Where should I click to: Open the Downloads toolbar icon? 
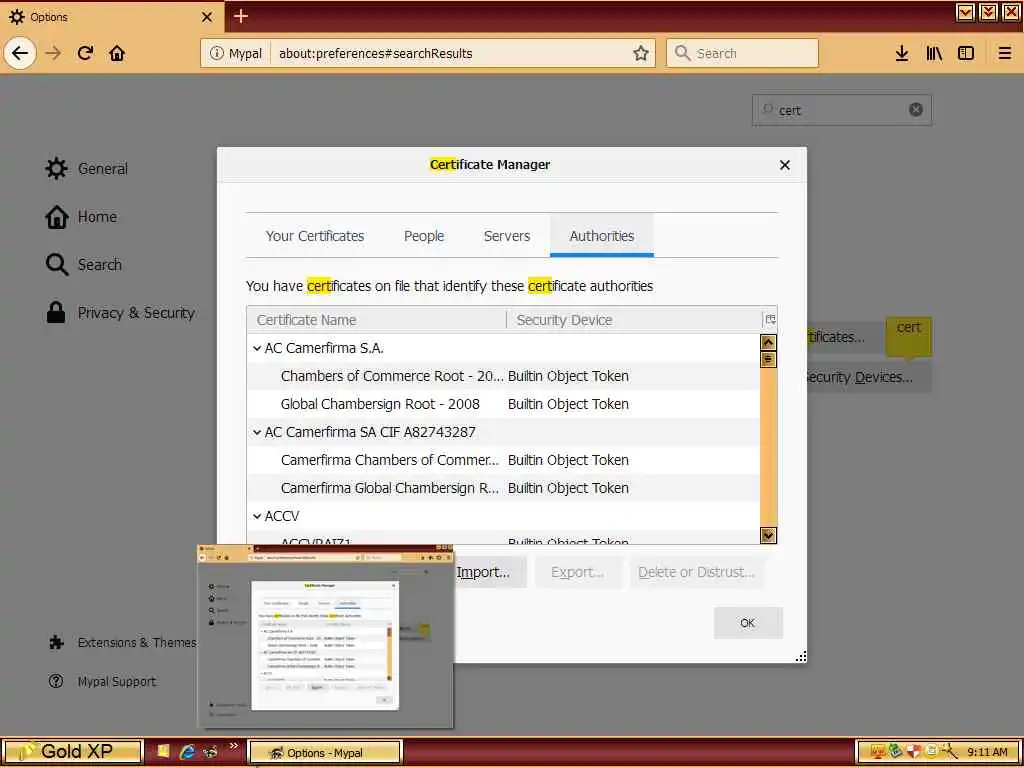(x=902, y=54)
